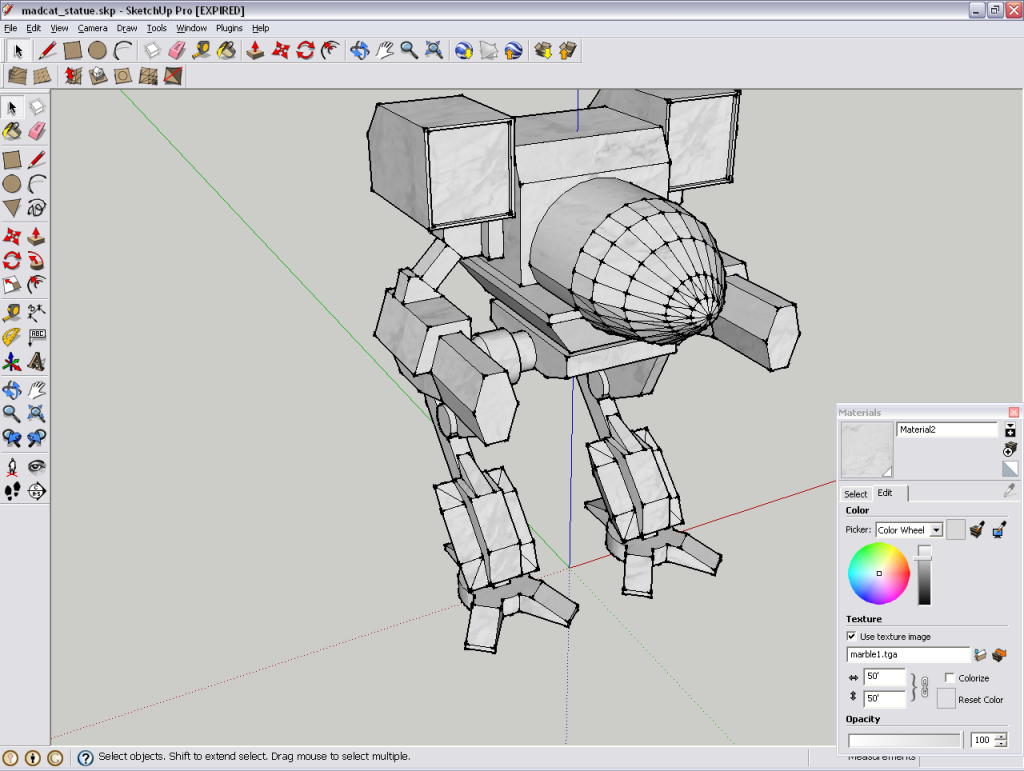Select the Text label tool

click(37, 337)
